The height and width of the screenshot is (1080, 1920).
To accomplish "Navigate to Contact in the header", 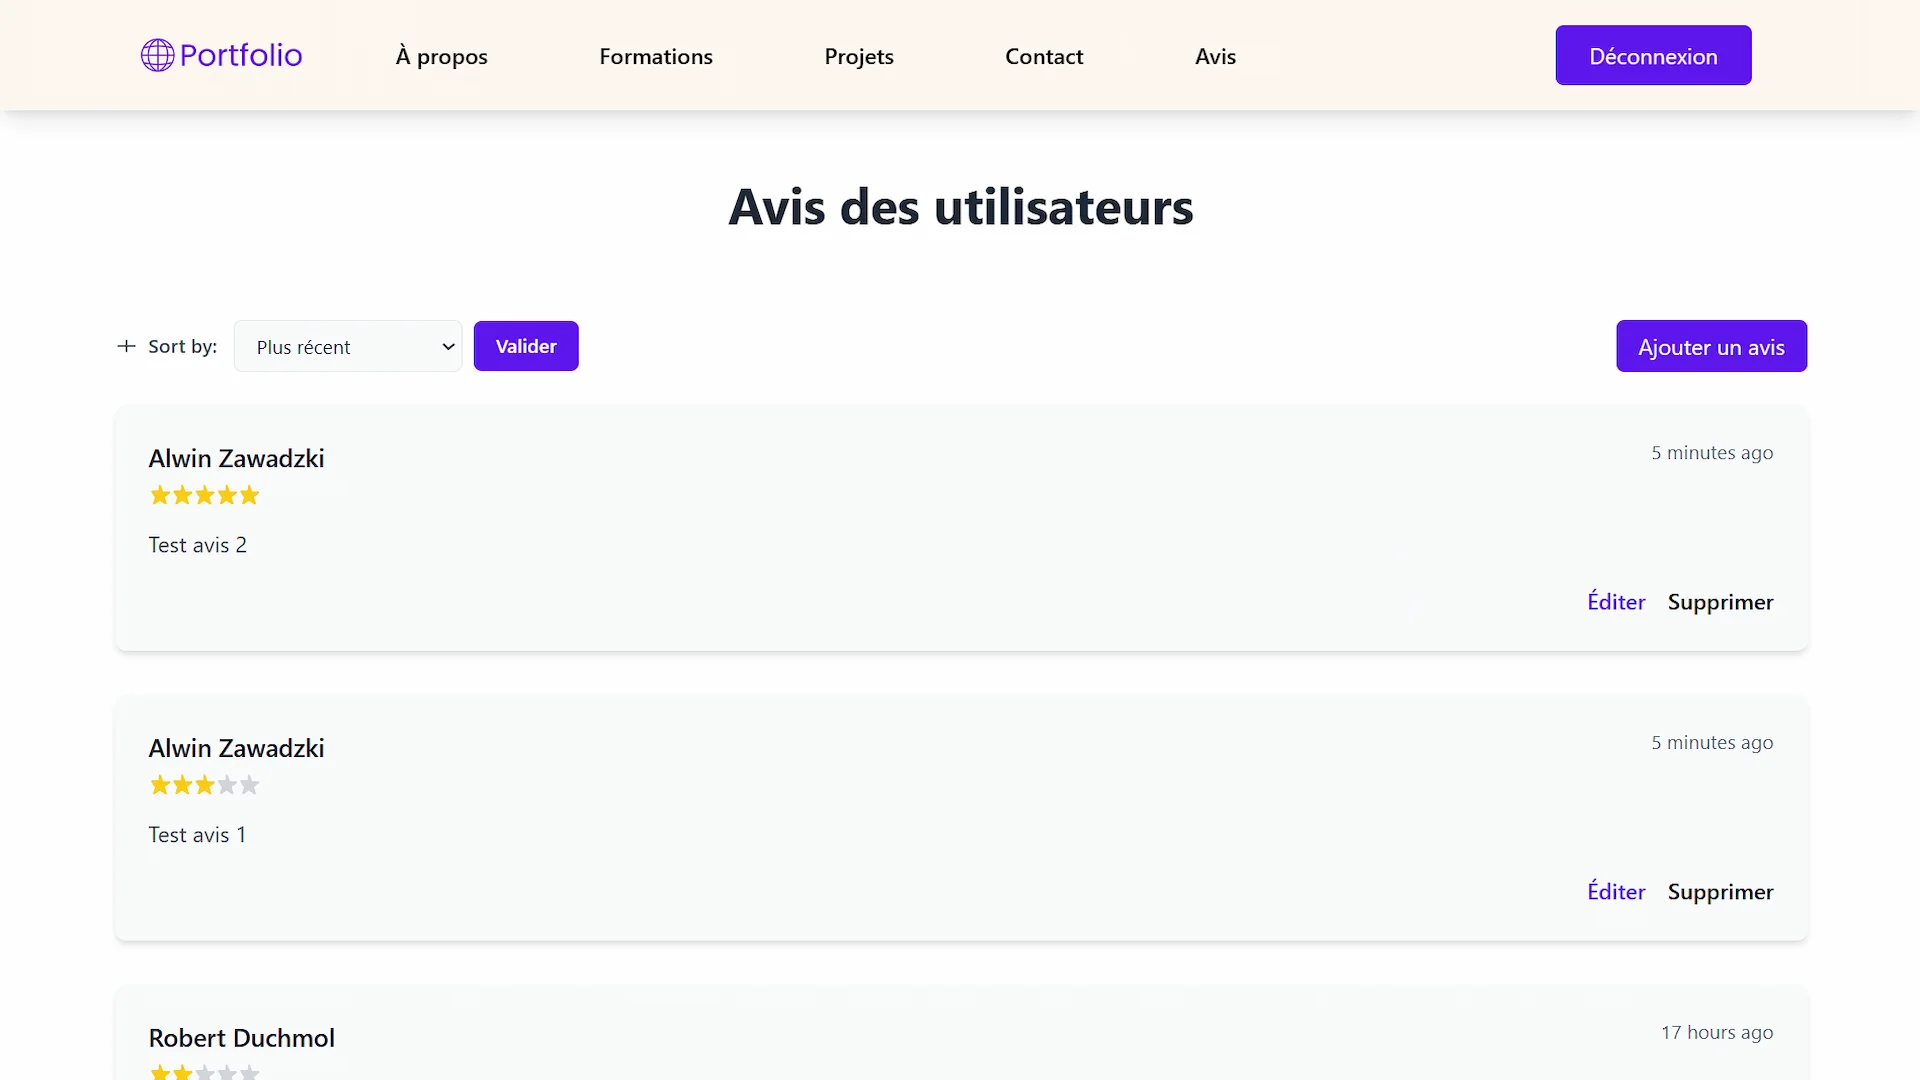I will click(1044, 56).
